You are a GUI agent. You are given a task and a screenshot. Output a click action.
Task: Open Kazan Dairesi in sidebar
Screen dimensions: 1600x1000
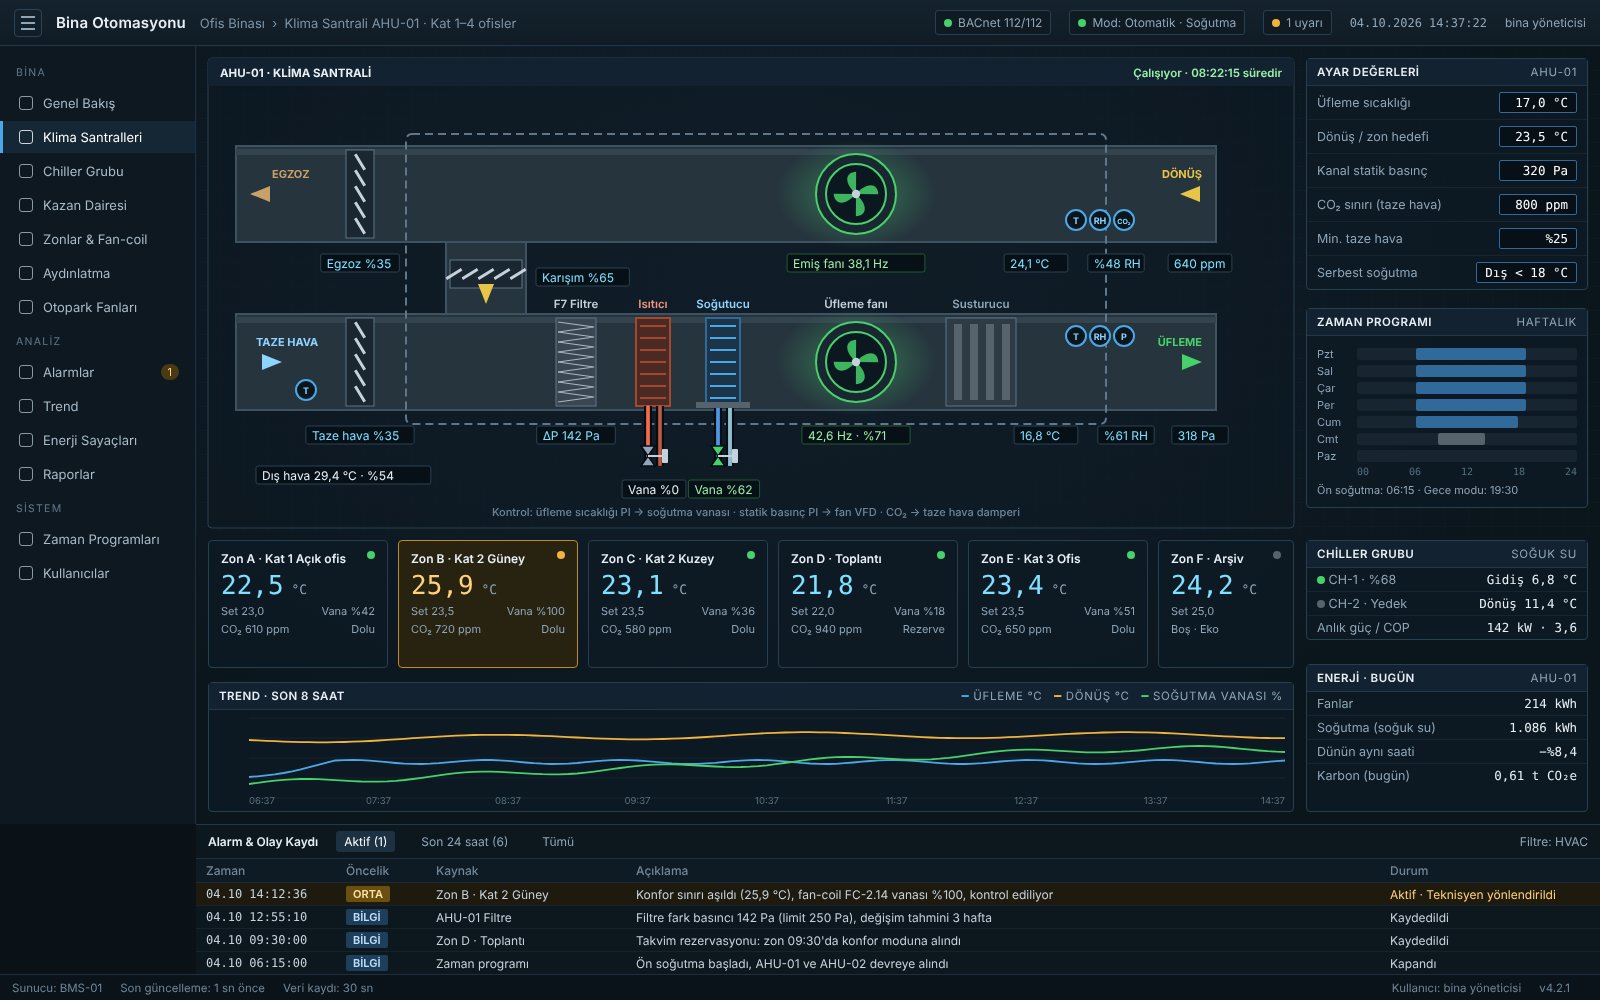coord(98,205)
